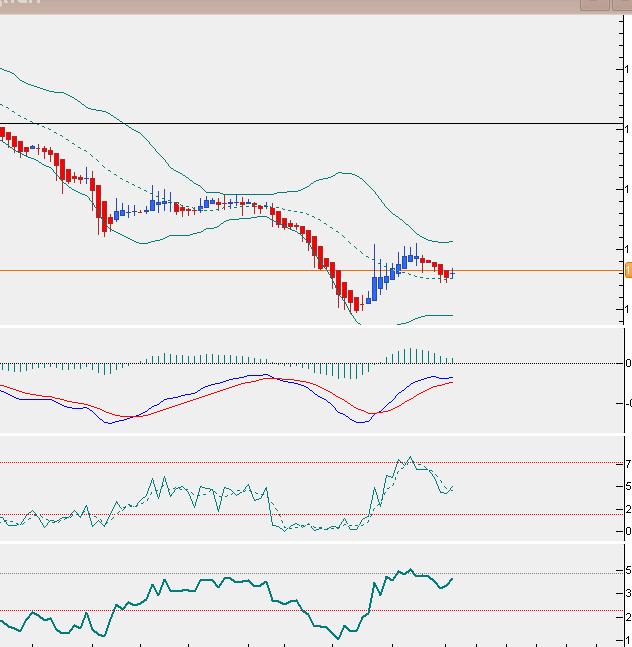Click the orange price tag on price axis
The height and width of the screenshot is (647, 632).
pos(629,271)
